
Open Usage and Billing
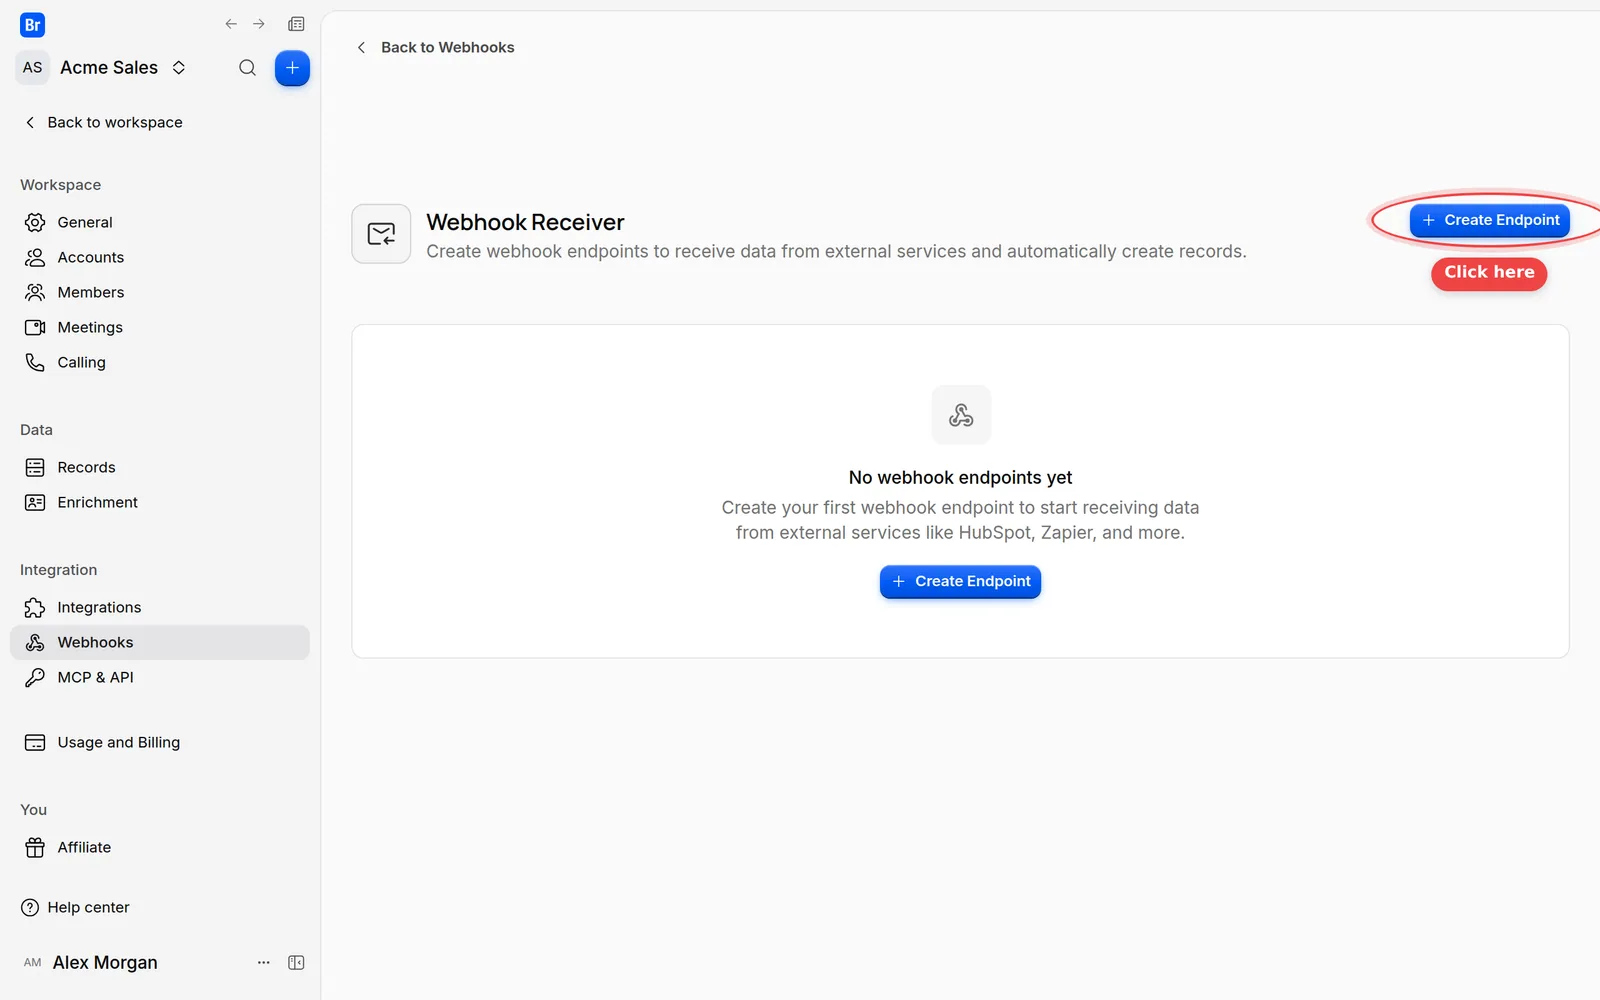coord(160,742)
